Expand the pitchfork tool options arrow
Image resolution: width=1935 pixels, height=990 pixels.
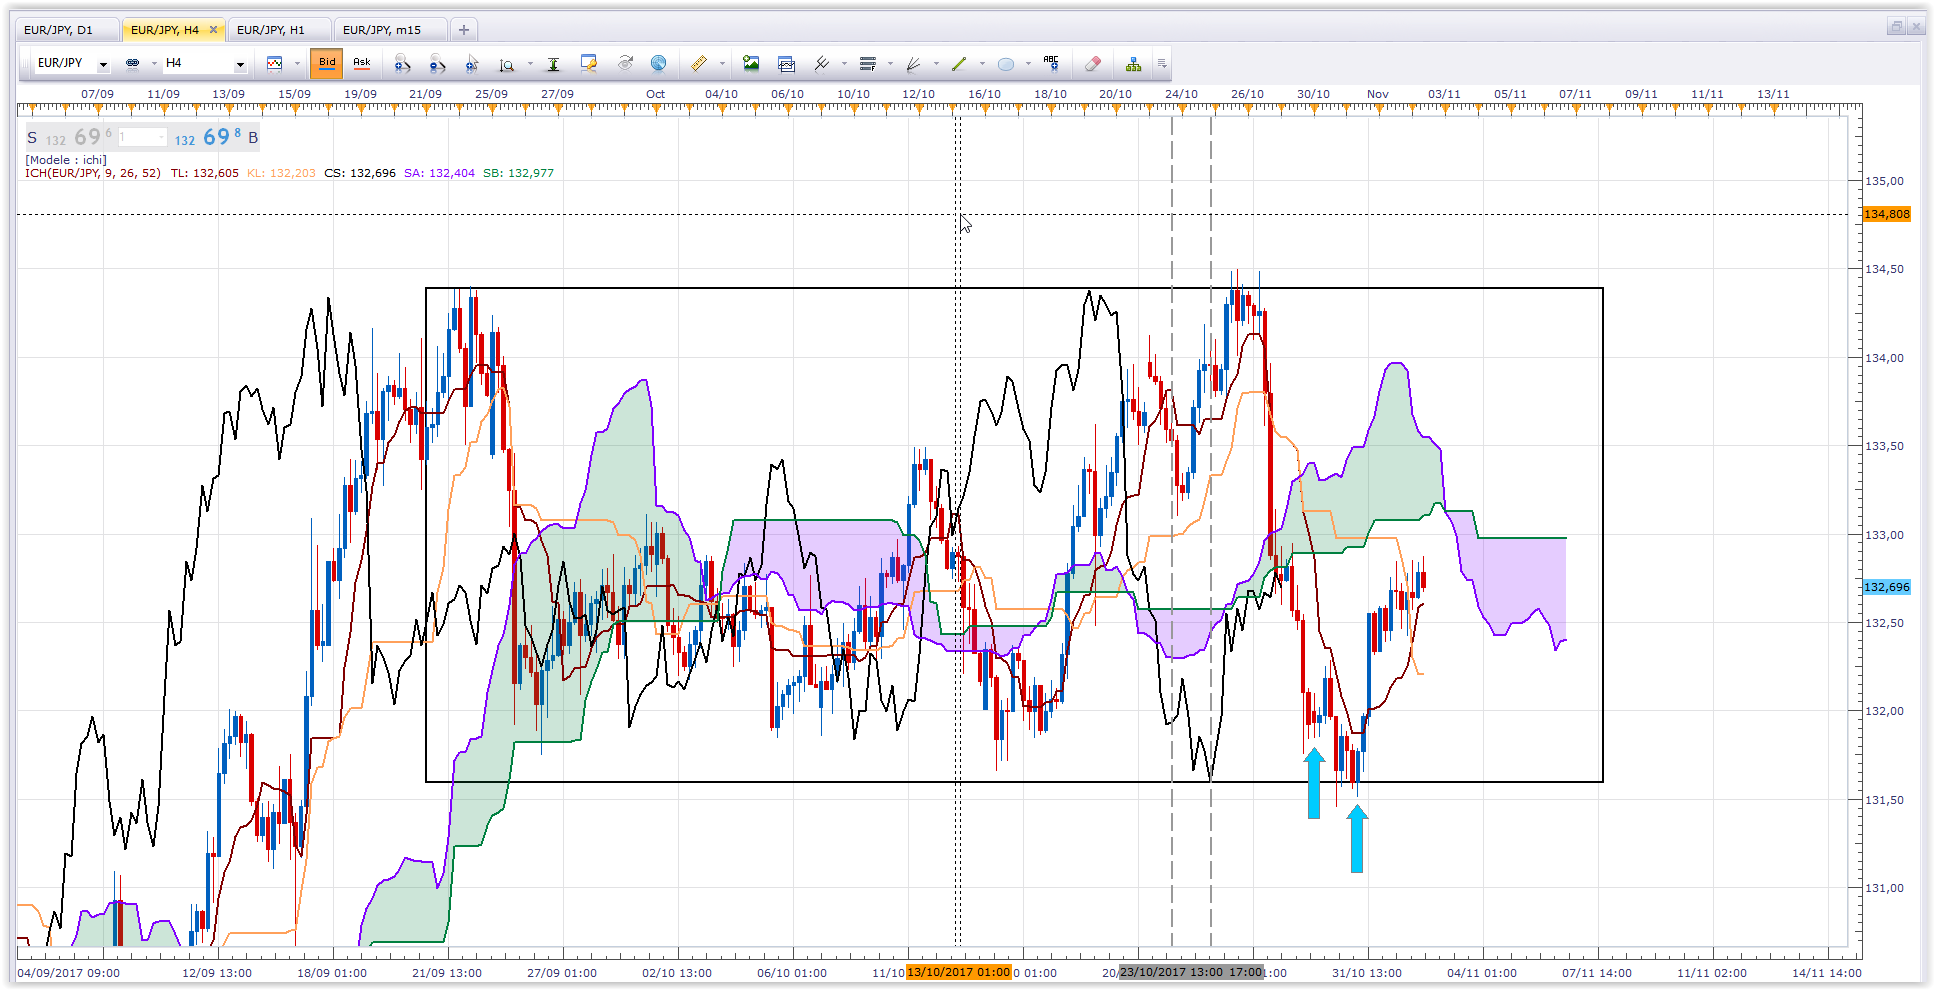844,64
